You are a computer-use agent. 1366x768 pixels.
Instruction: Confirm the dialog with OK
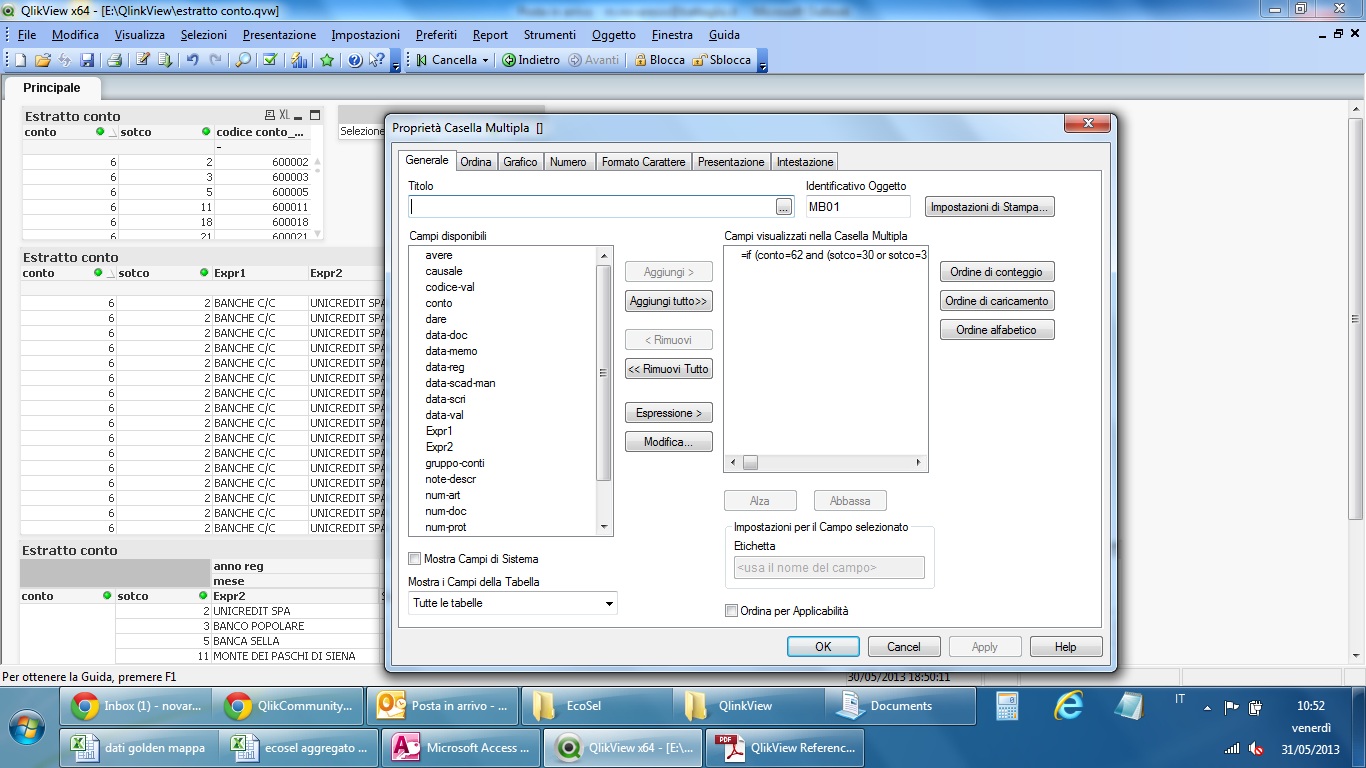pos(823,646)
